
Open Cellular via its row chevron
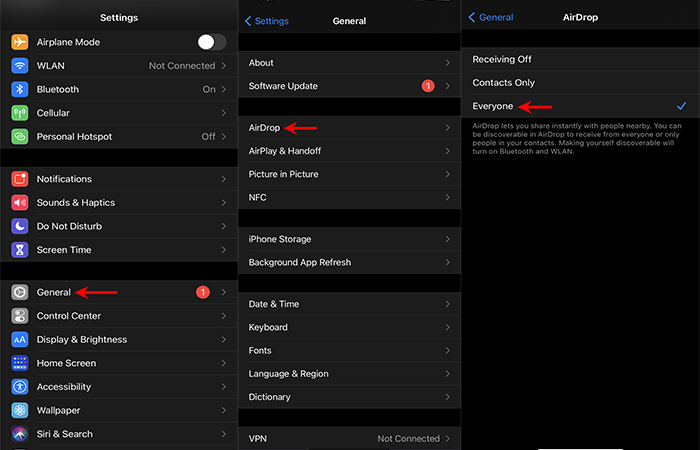click(224, 113)
